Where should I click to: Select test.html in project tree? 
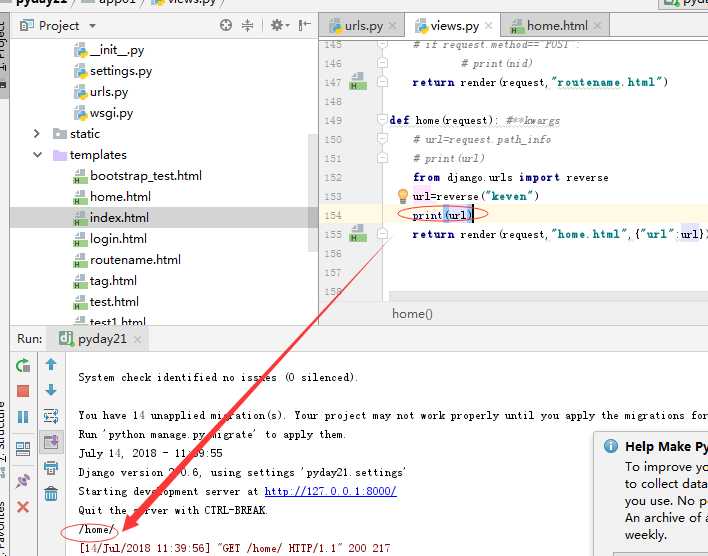[x=106, y=302]
